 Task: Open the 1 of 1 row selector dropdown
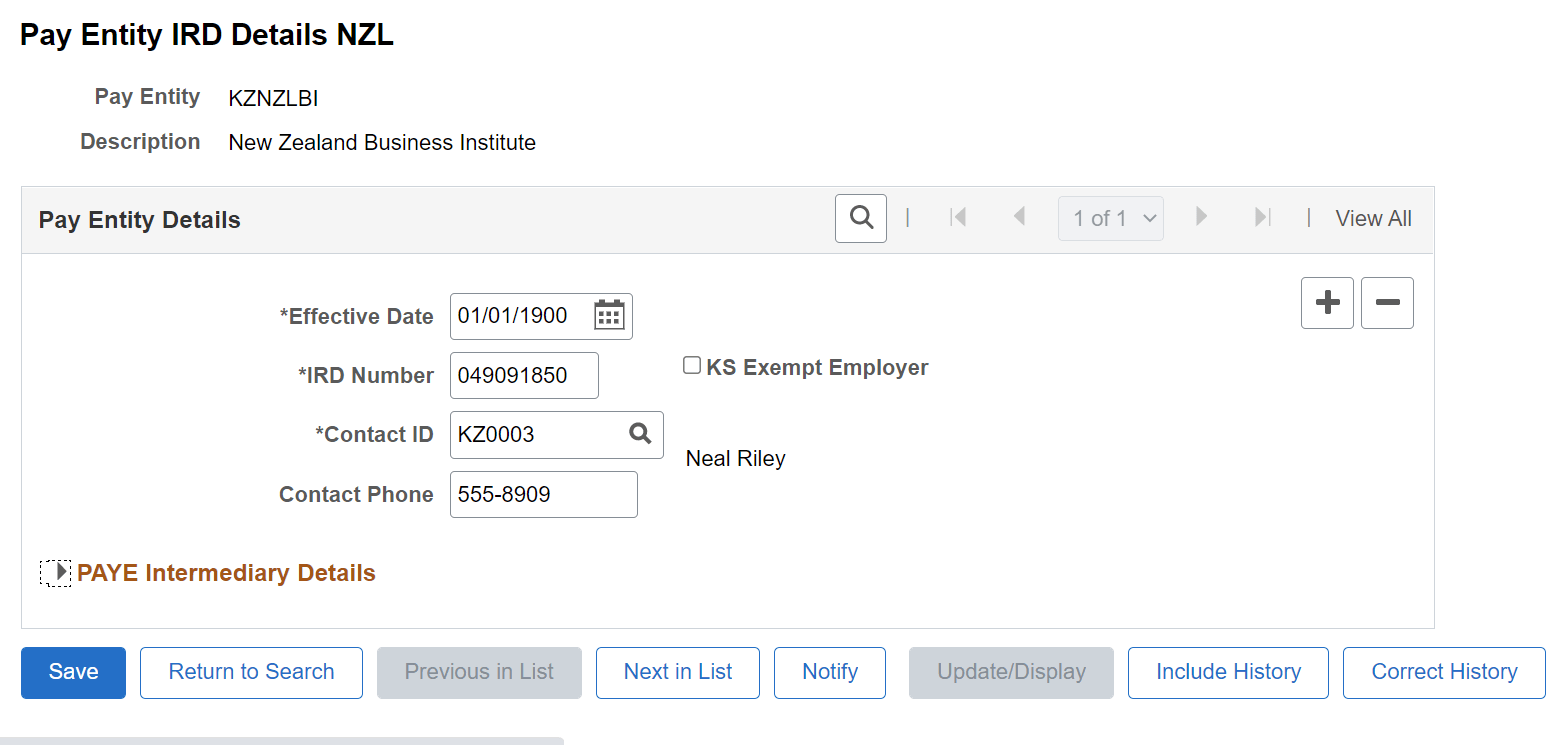(x=1110, y=217)
